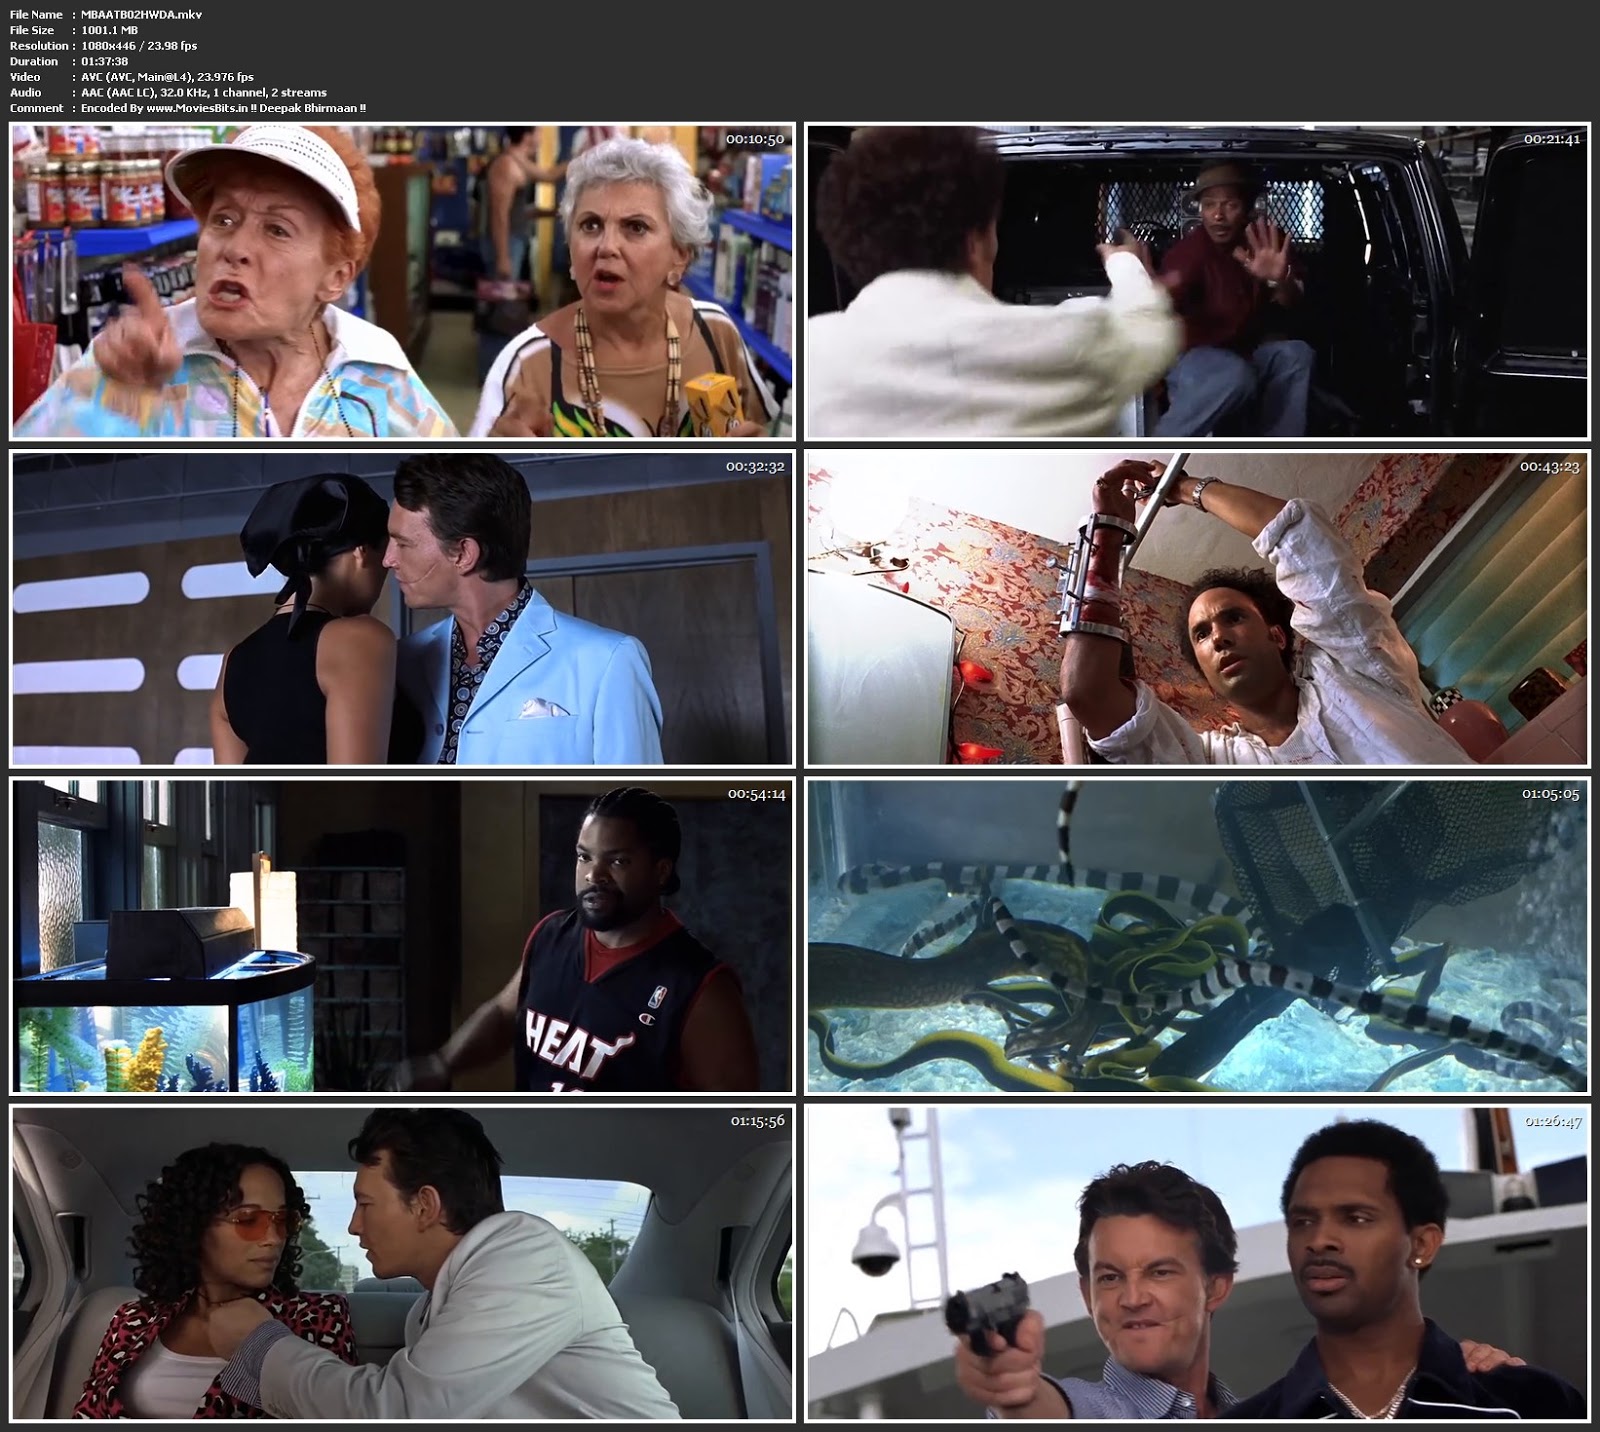
Task: Open the thumbnail with the Heat jersey
Action: [401, 936]
